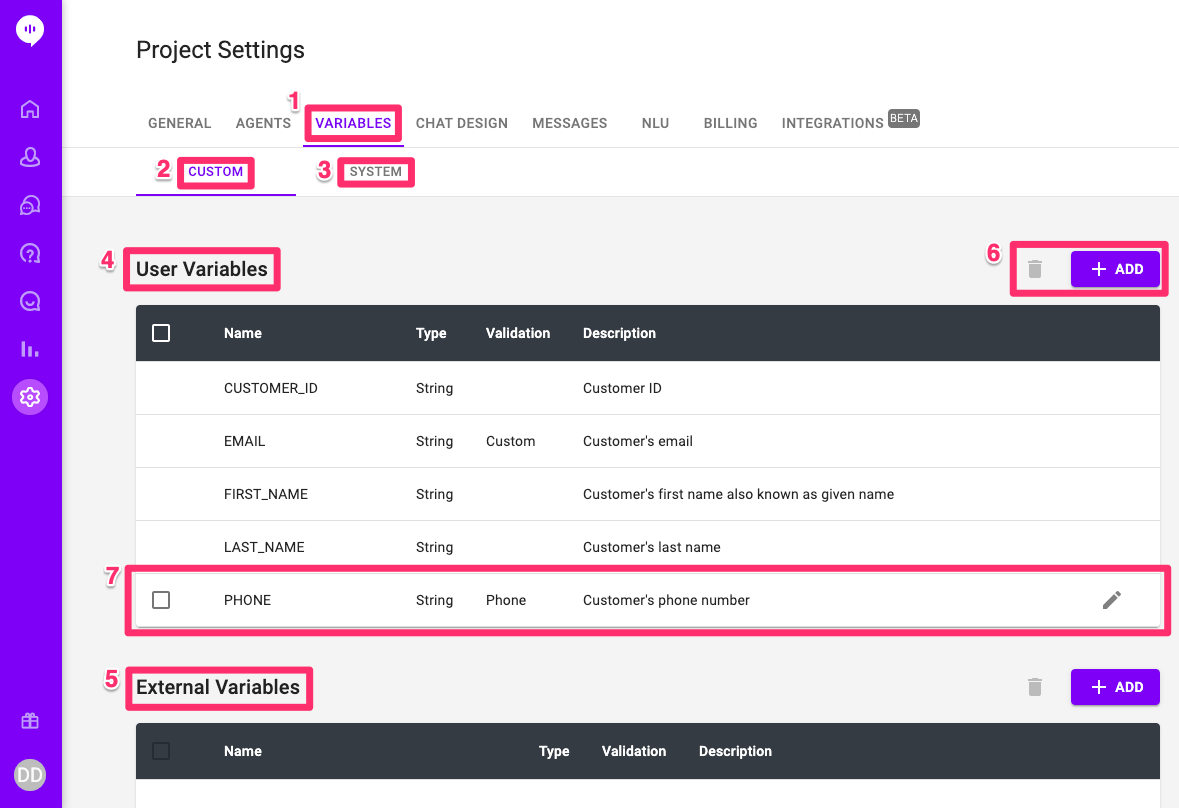Click the Name header in User Variables
Image resolution: width=1179 pixels, height=808 pixels.
[x=243, y=333]
